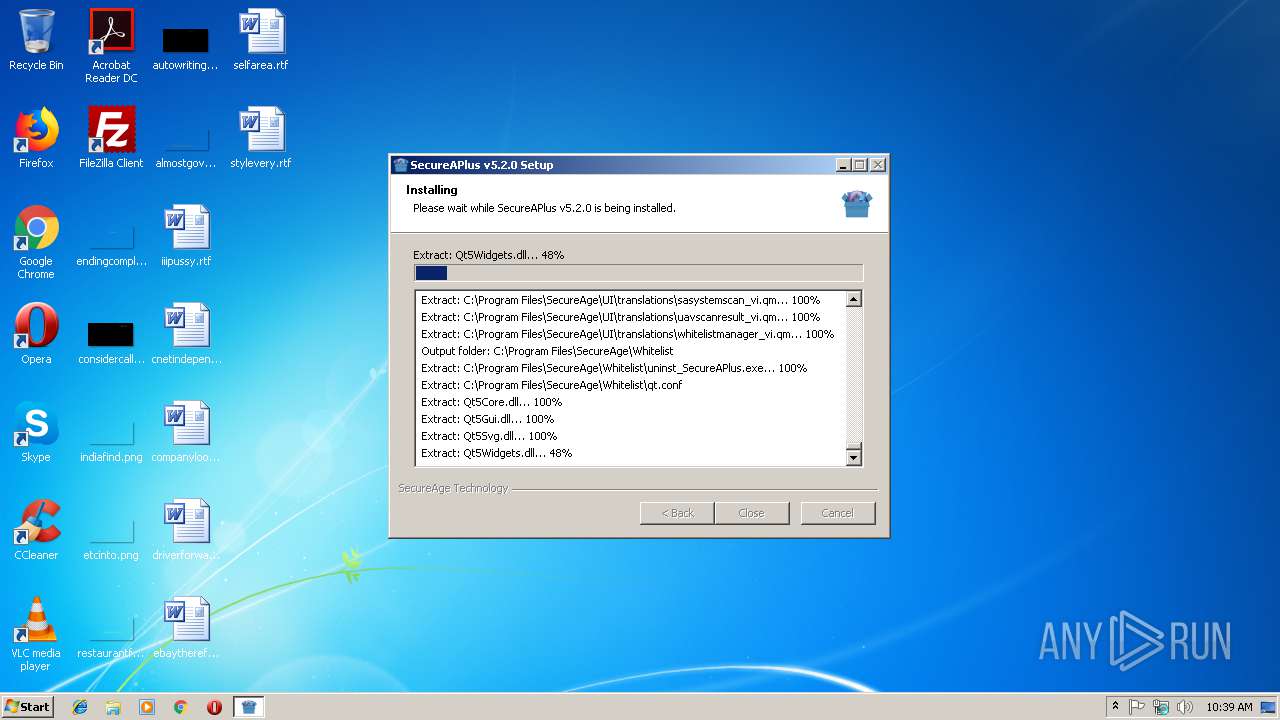Click the SecureAPlus title bar icon
The image size is (1280, 720).
(x=401, y=165)
